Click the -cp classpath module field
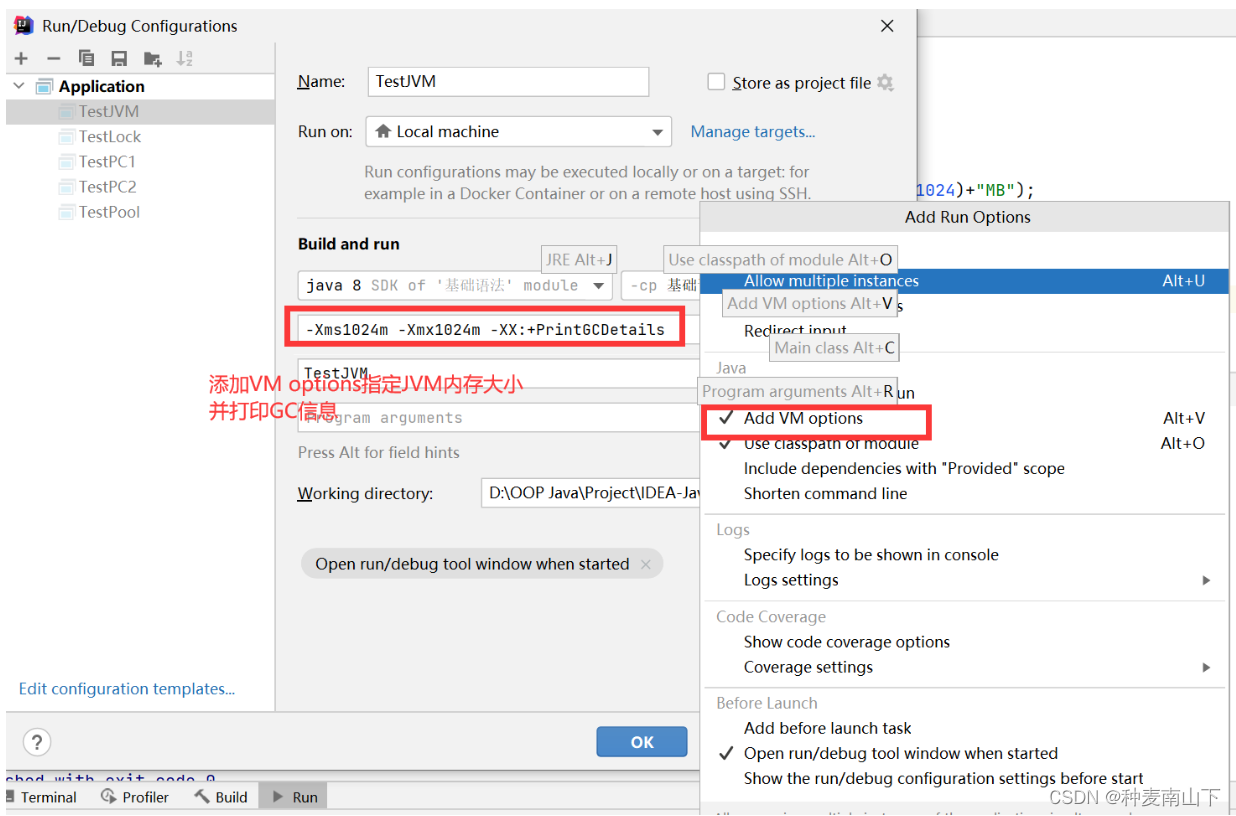This screenshot has height=816, width=1236. tap(660, 285)
